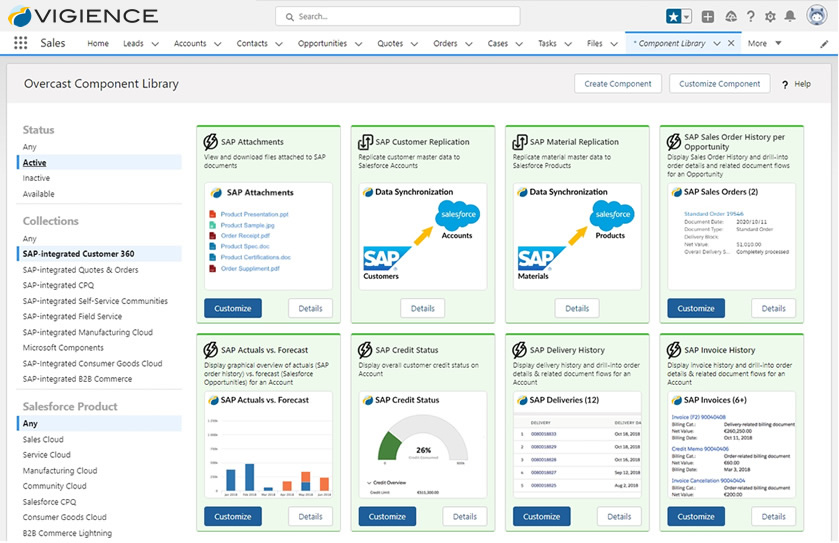Expand the Opportunities dropdown chevron
The image size is (839, 543).
tap(359, 44)
